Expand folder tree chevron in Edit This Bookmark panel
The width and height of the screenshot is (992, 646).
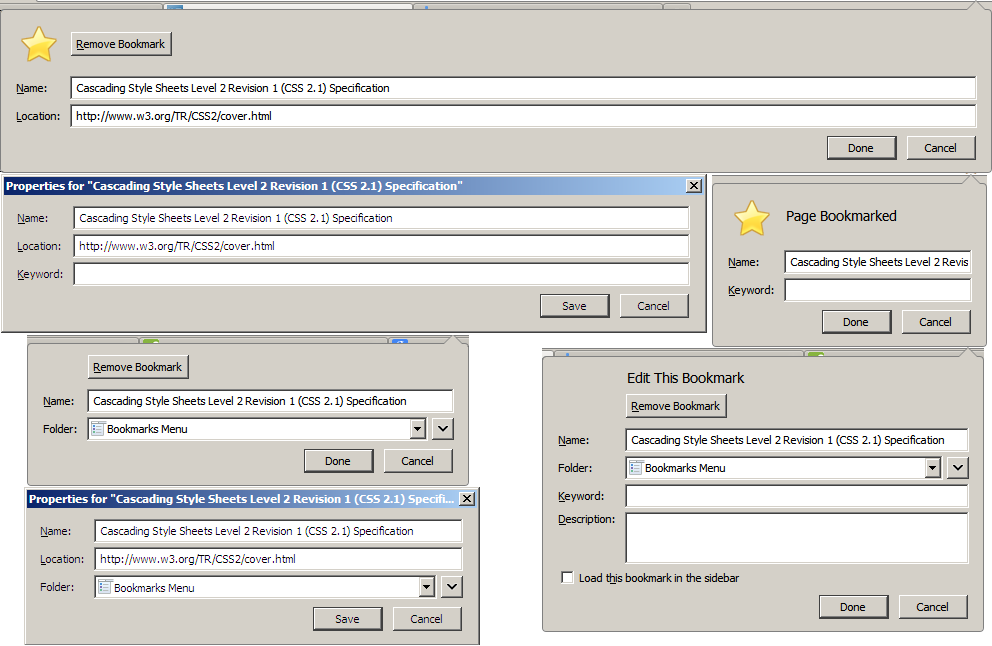tap(957, 468)
